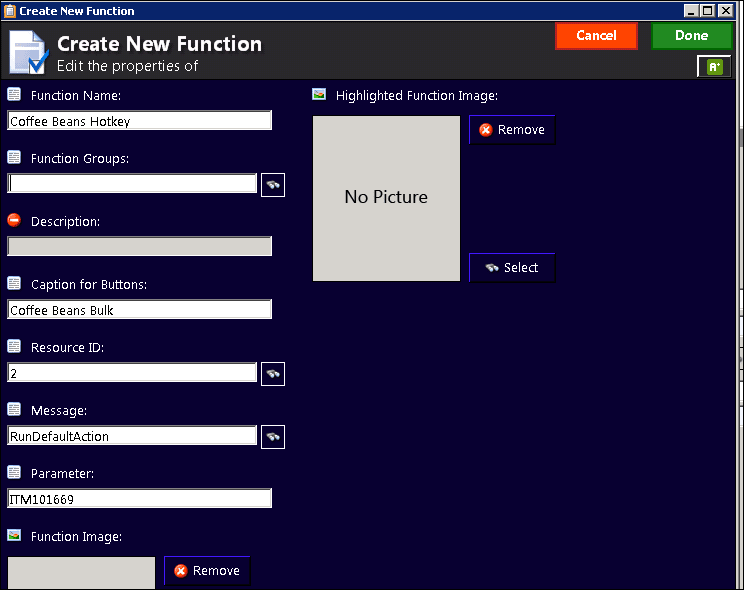
Task: Click the Function Name label icon
Action: click(x=14, y=94)
